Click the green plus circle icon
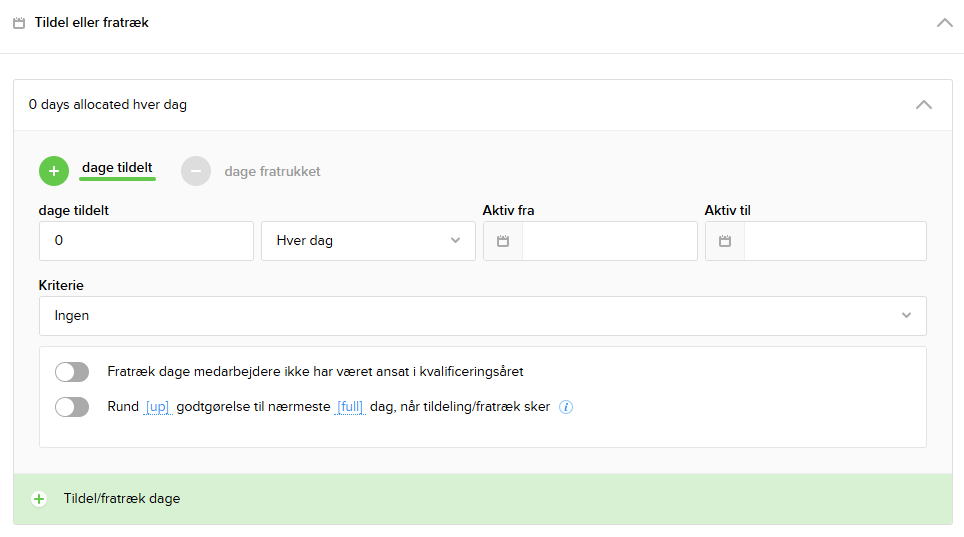 coord(54,171)
